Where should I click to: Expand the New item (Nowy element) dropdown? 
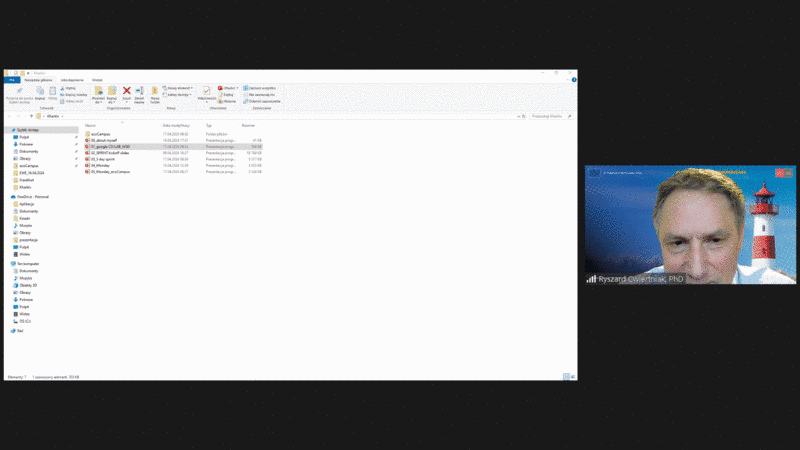click(x=180, y=88)
